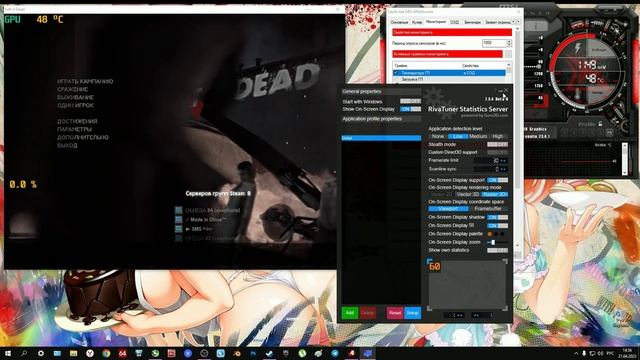Click the 60 FPS marker in OSD preview
The width and height of the screenshot is (640, 360).
click(435, 267)
